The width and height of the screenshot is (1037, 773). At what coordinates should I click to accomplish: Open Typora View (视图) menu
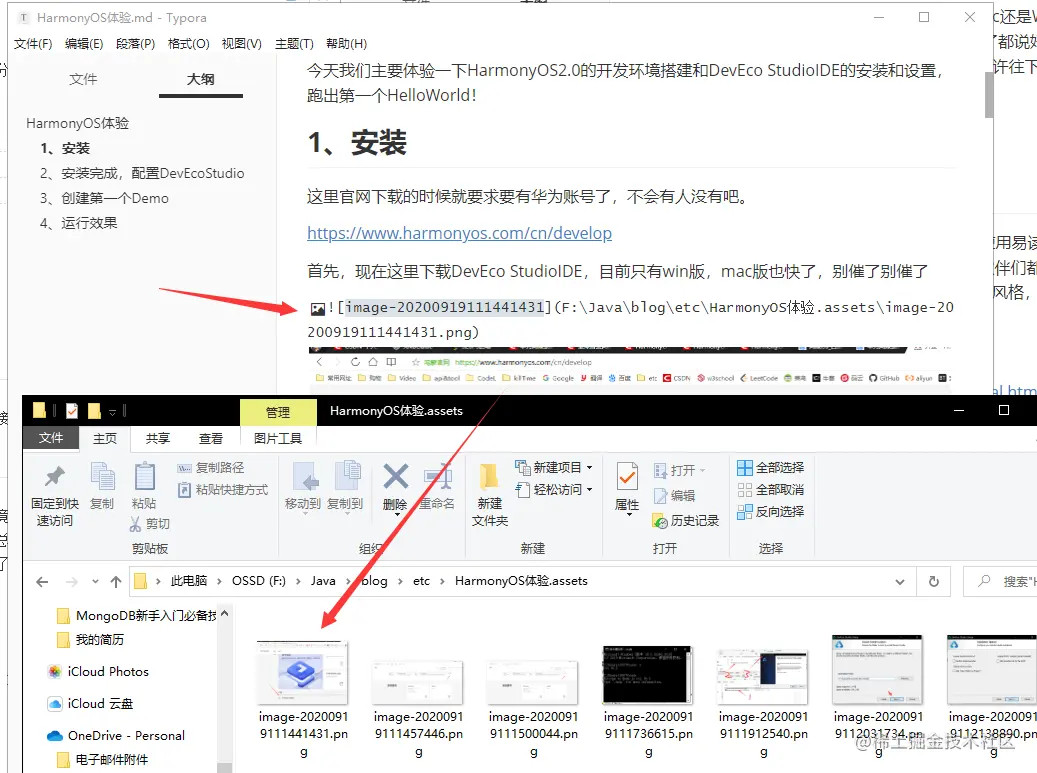pyautogui.click(x=241, y=44)
